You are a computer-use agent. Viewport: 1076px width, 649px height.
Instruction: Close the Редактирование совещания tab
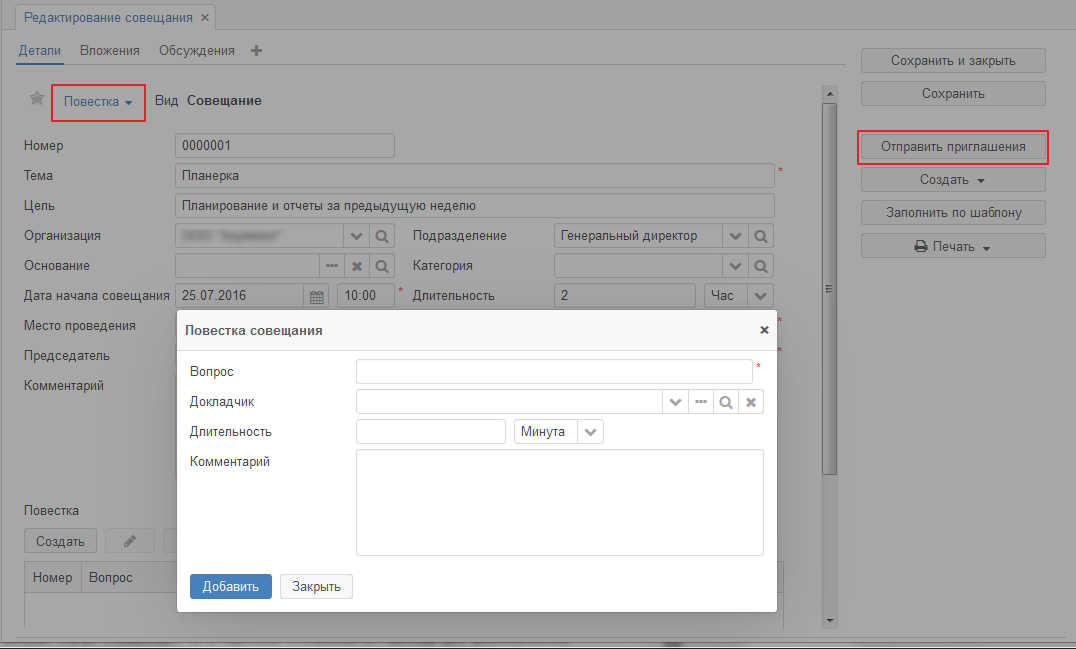pyautogui.click(x=204, y=18)
